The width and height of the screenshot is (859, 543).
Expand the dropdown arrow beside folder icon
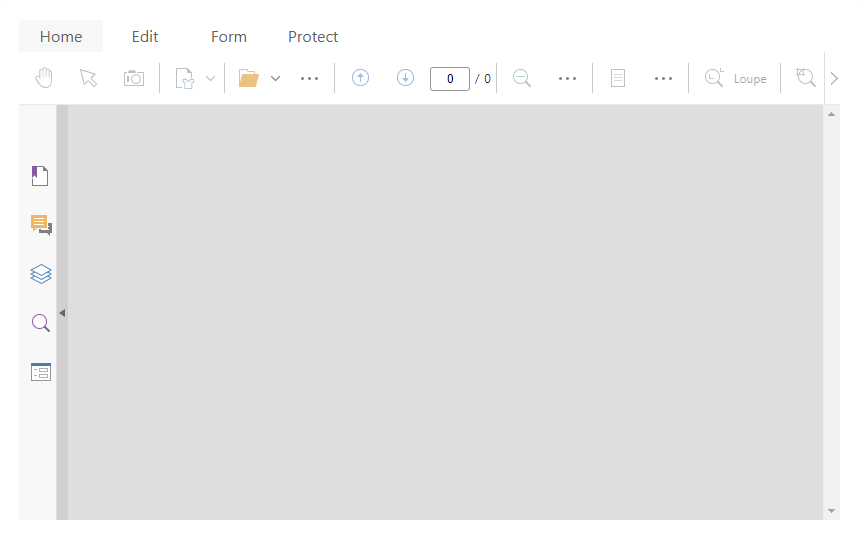coord(276,78)
